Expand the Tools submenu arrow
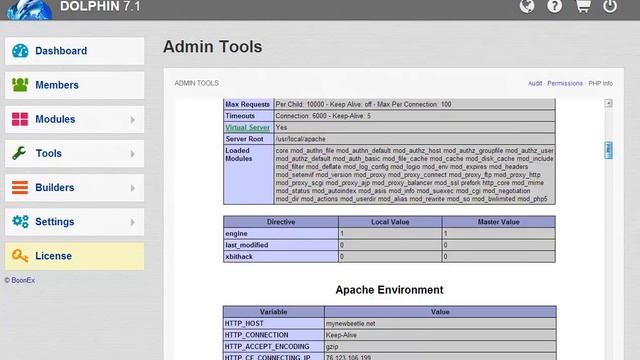640x360 pixels. [133, 154]
